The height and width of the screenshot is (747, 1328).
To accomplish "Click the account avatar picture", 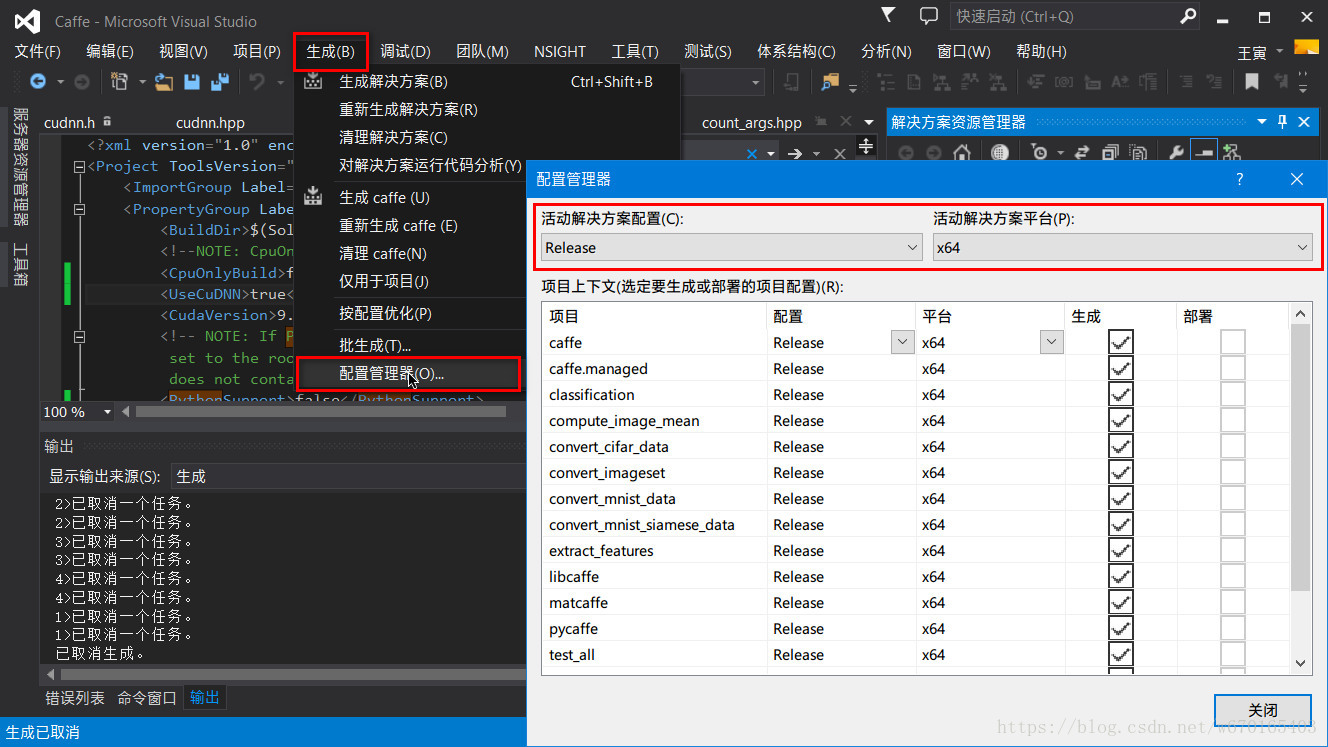I will coord(1306,48).
